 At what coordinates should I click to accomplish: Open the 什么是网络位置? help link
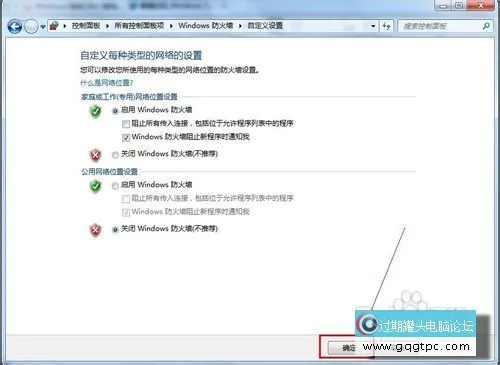pos(107,83)
